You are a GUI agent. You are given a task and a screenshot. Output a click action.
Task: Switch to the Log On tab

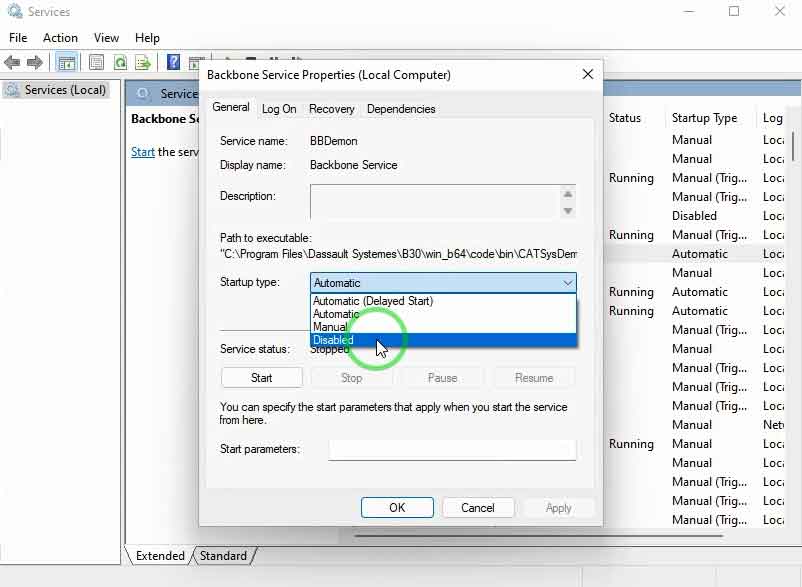(x=279, y=109)
